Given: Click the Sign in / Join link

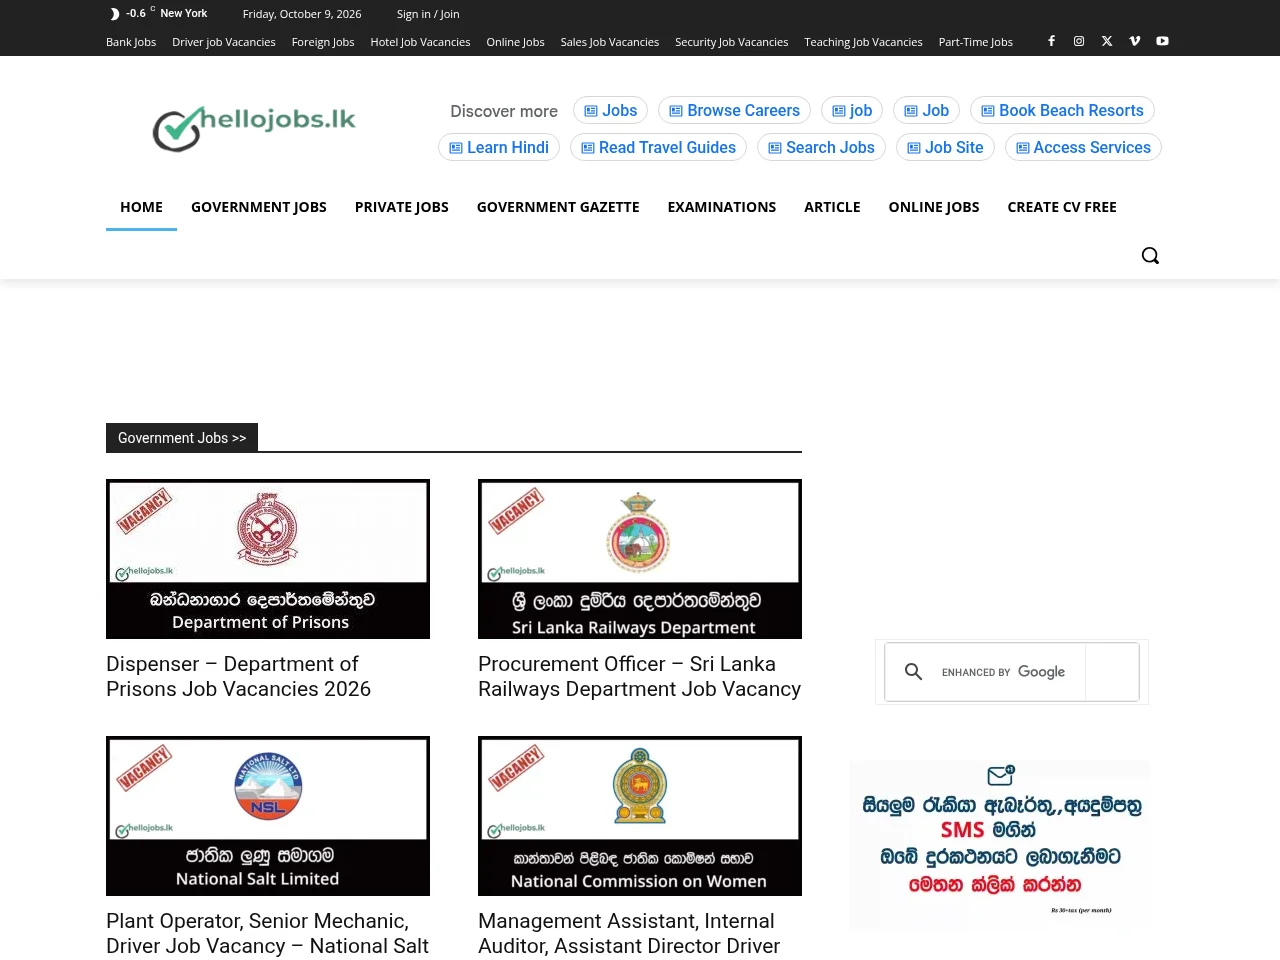Looking at the screenshot, I should click(428, 14).
